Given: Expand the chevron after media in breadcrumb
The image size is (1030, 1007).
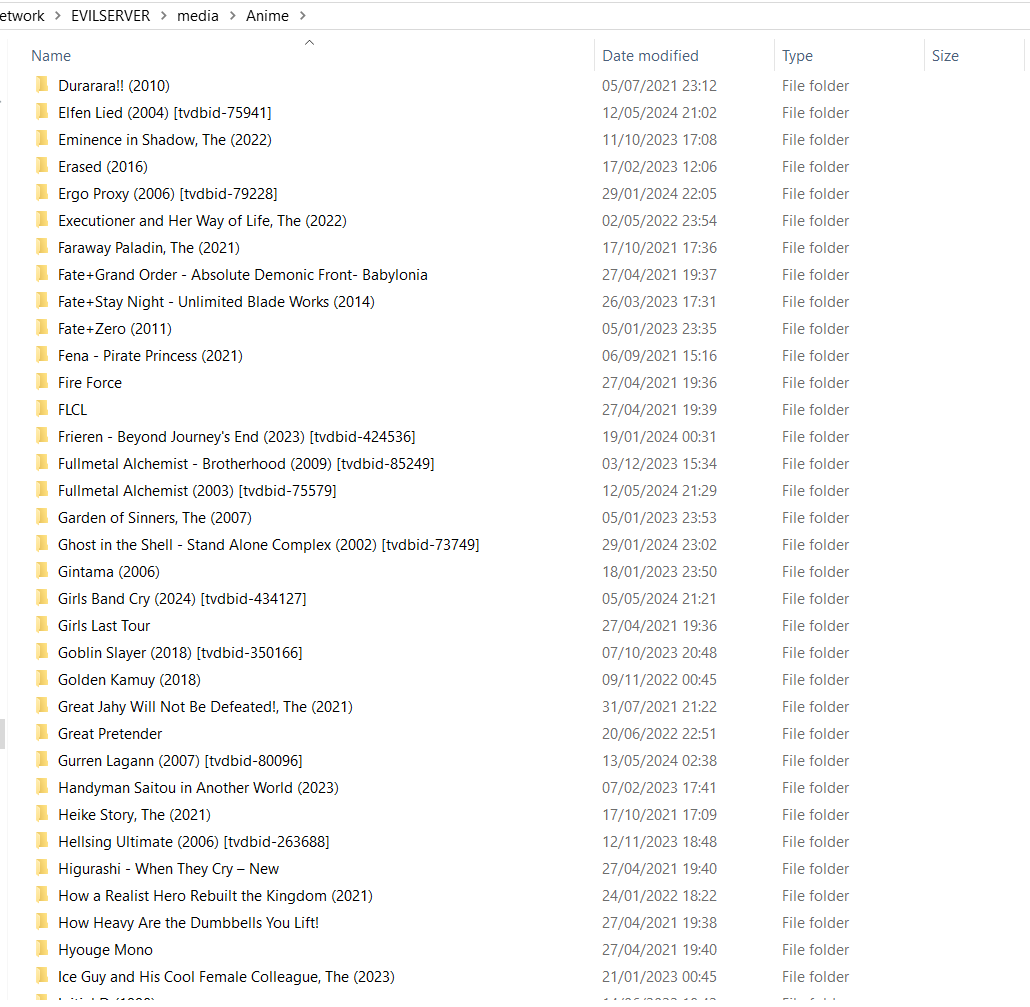Looking at the screenshot, I should tap(233, 16).
